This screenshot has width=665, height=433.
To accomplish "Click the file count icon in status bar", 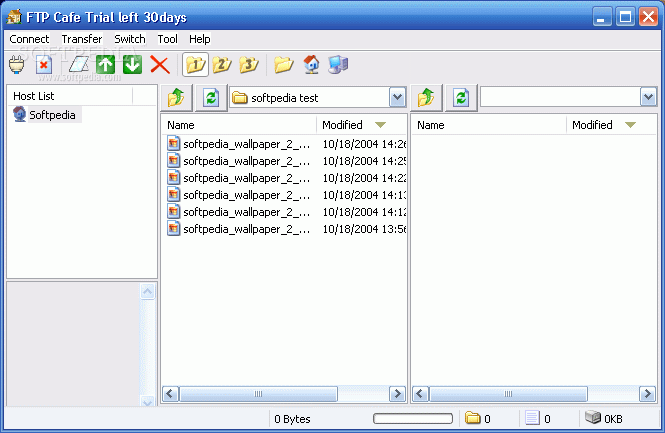I will pos(532,418).
